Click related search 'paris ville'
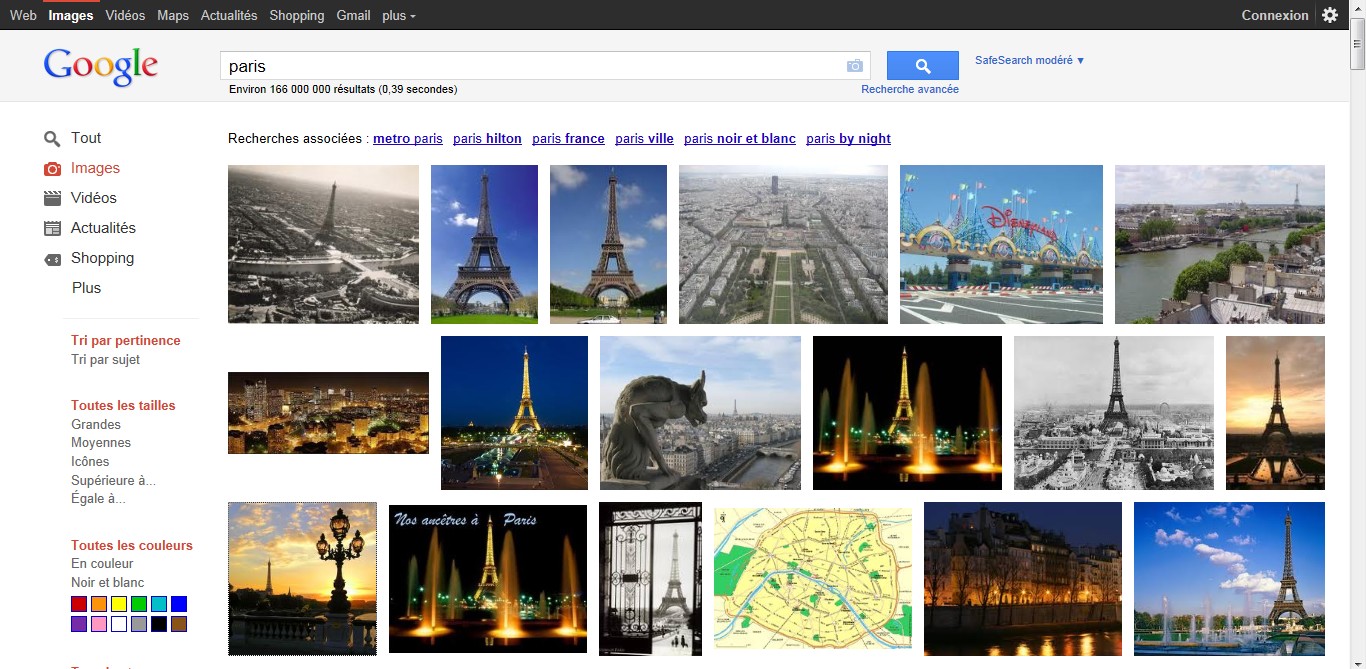1366x669 pixels. (x=644, y=139)
